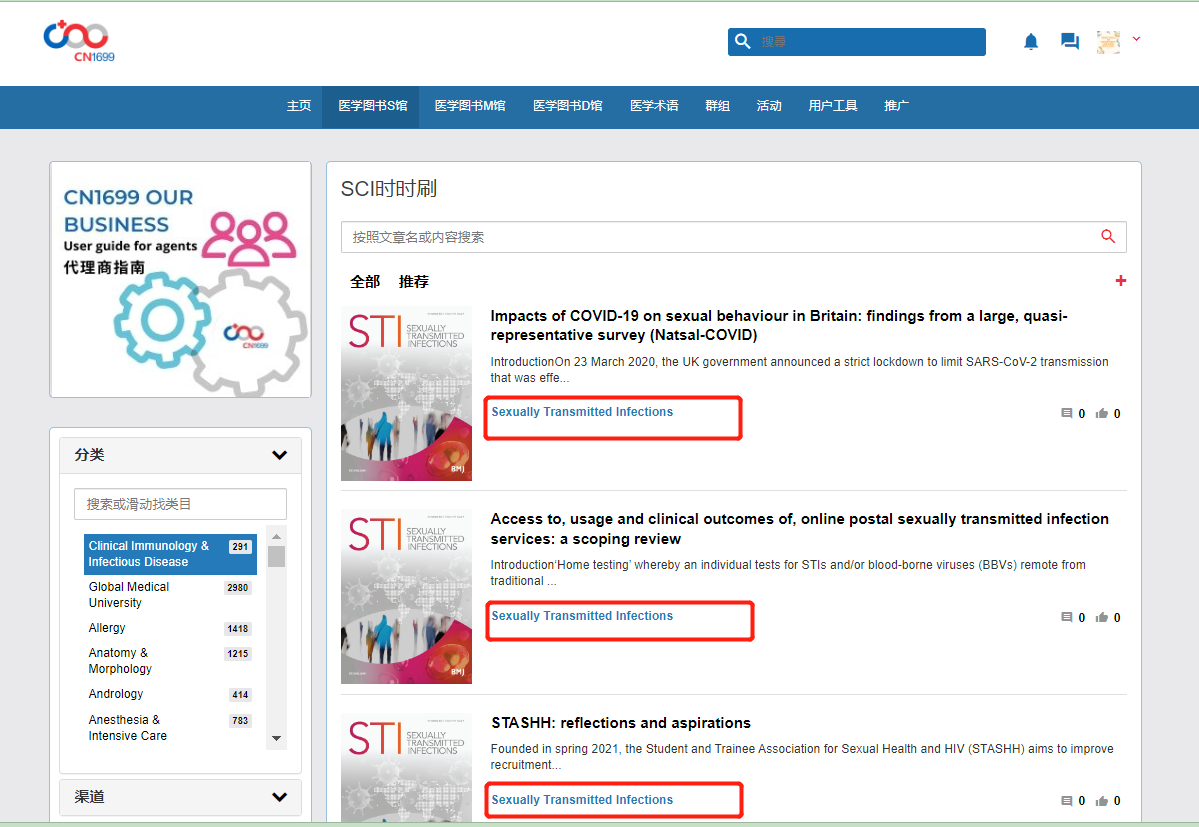
Task: Expand the 渠道 panel chevron
Action: pyautogui.click(x=280, y=797)
